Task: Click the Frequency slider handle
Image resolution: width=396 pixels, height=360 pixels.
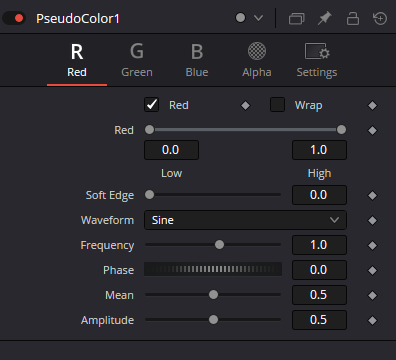Action: 219,245
